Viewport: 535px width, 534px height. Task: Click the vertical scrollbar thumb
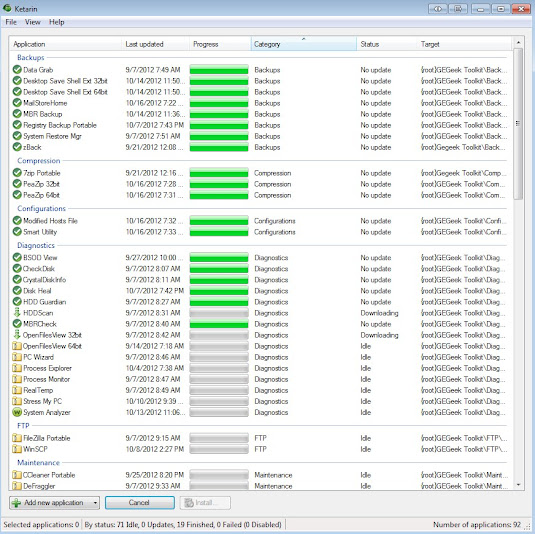point(518,124)
